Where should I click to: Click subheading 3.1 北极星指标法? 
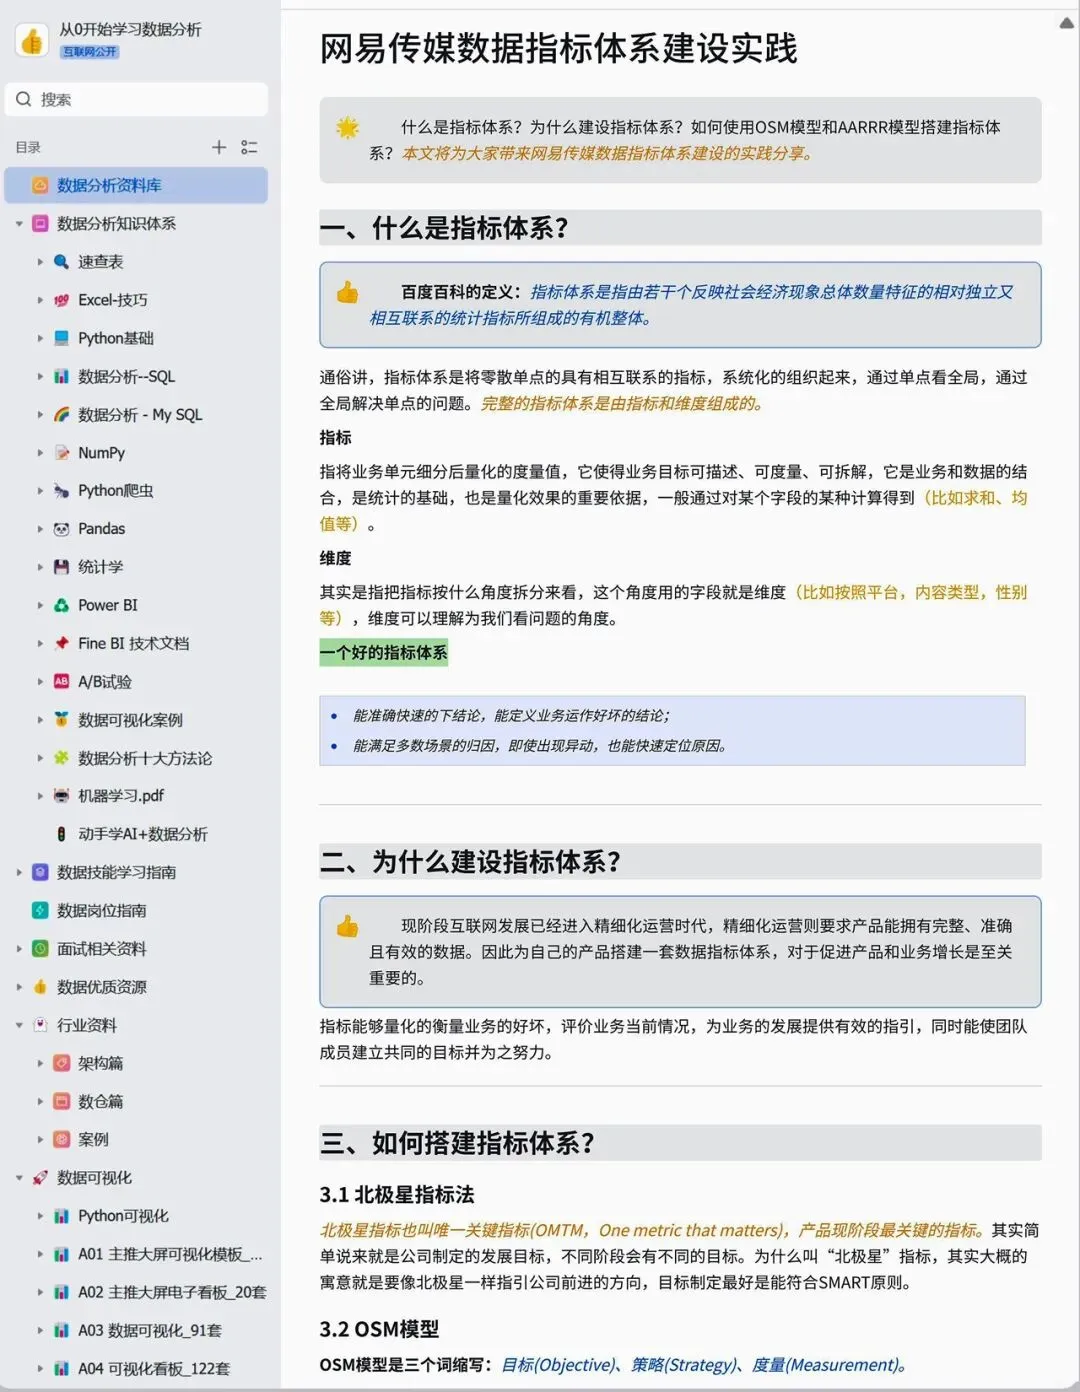tap(396, 1194)
